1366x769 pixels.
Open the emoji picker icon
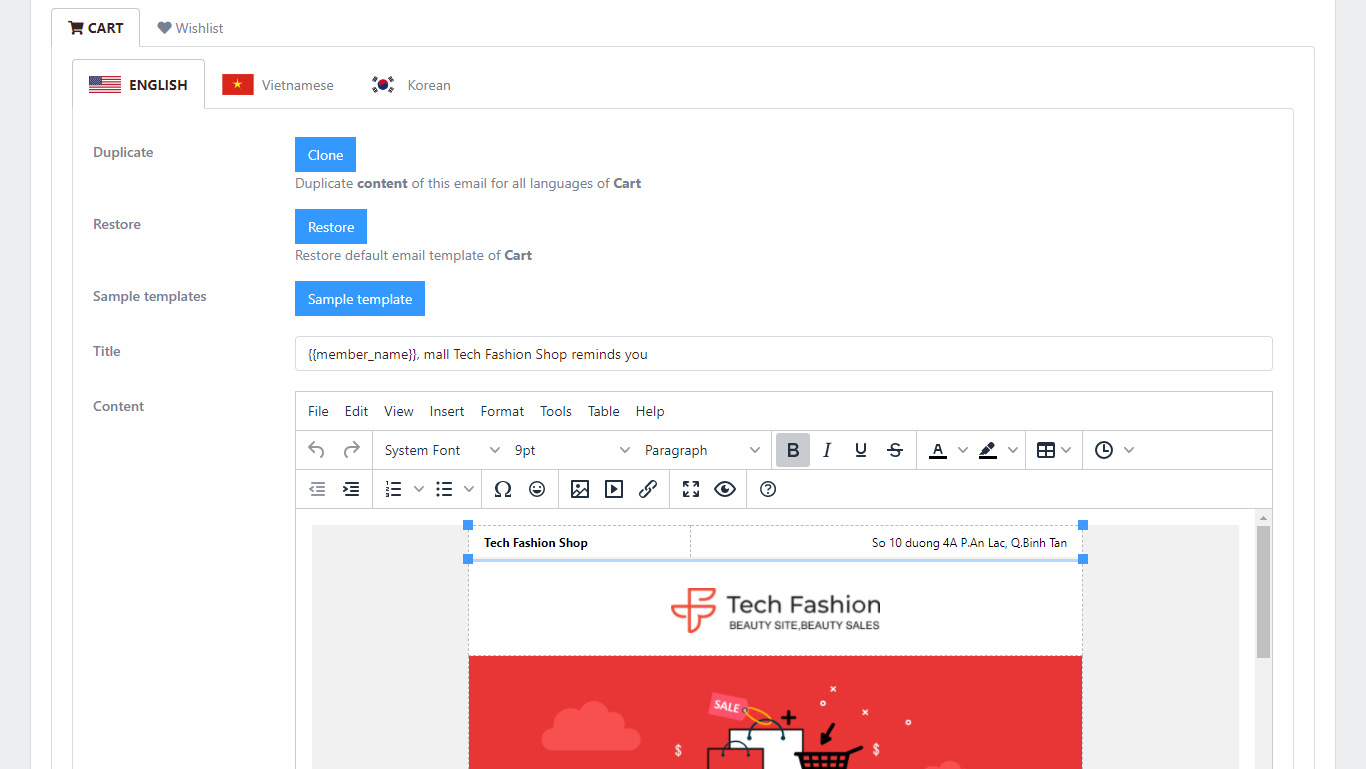click(537, 489)
